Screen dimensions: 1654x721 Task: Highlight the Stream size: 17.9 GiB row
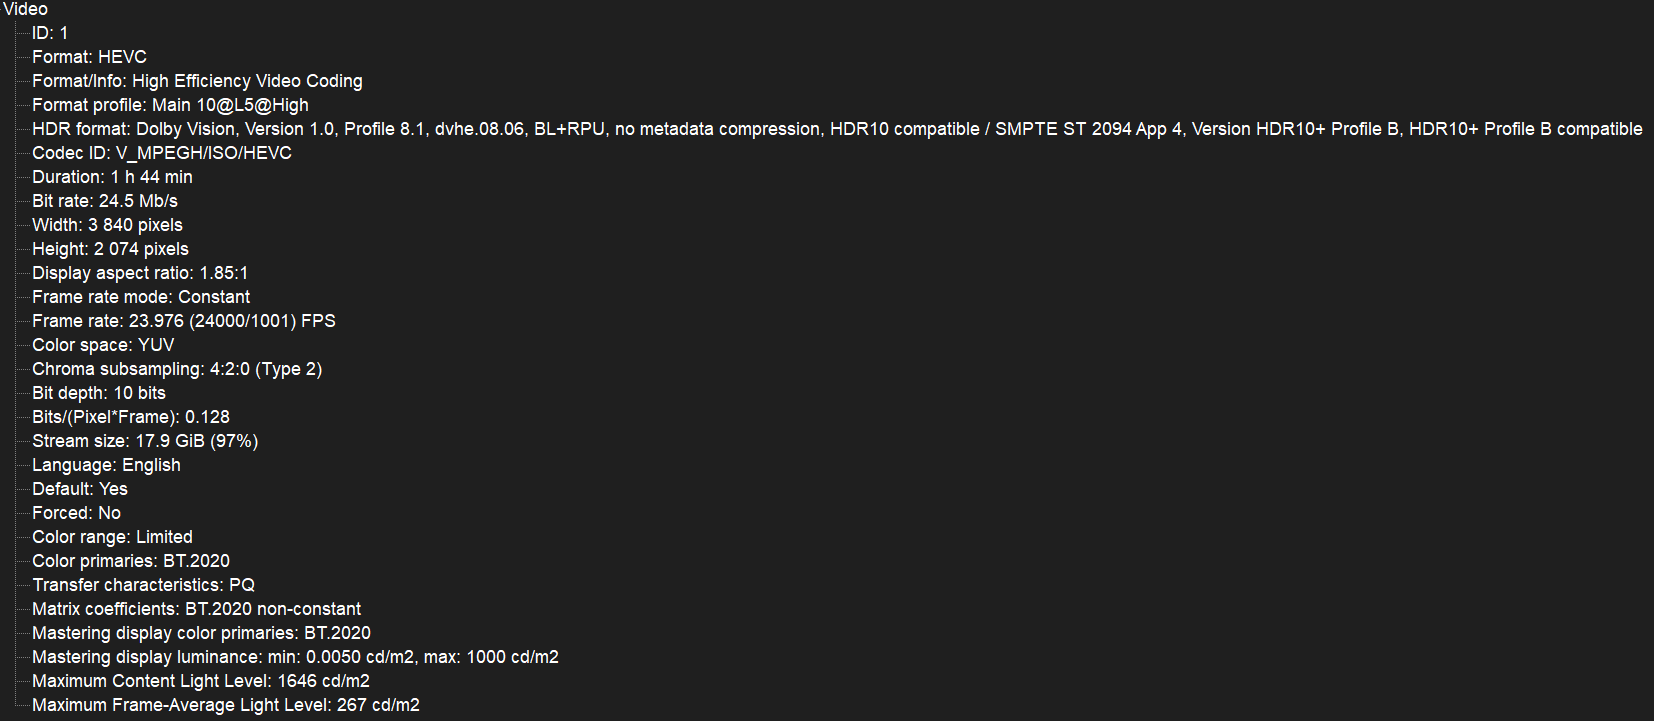[145, 441]
